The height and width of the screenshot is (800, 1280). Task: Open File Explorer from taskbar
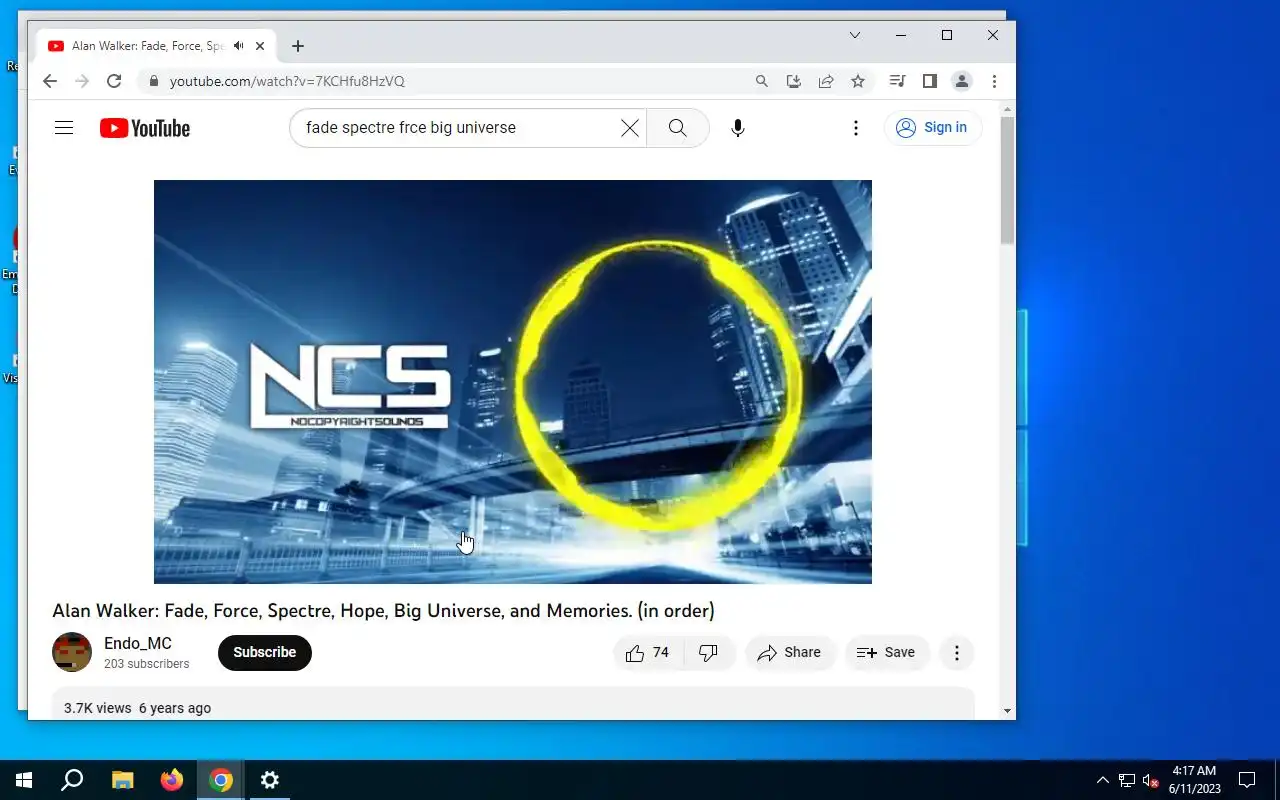point(122,780)
